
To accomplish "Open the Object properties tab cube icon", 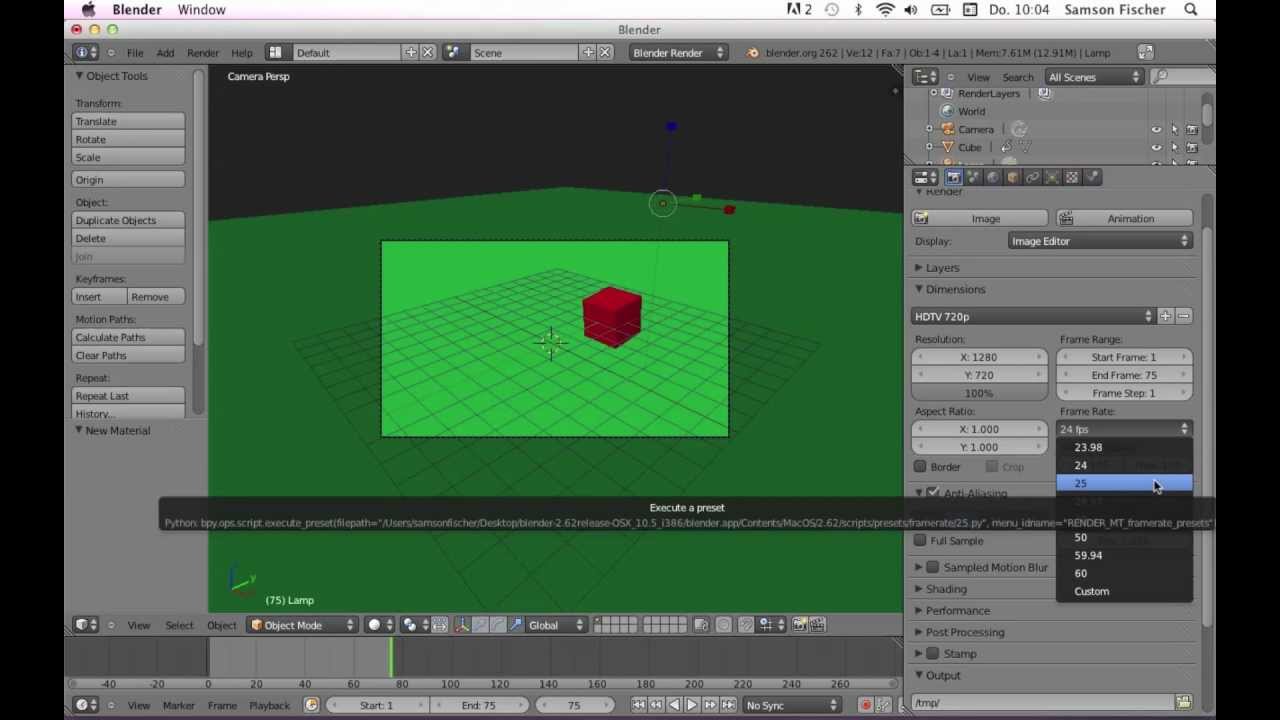I will point(1013,177).
